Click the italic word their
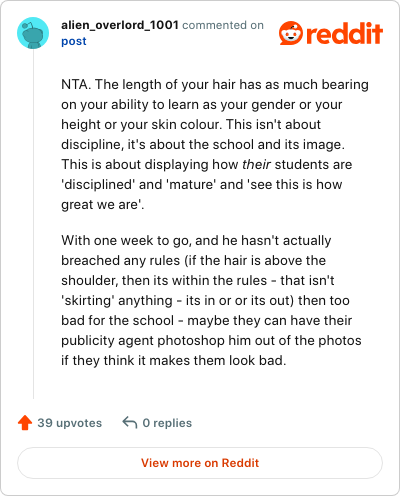Image resolution: width=400 pixels, height=496 pixels. click(256, 164)
